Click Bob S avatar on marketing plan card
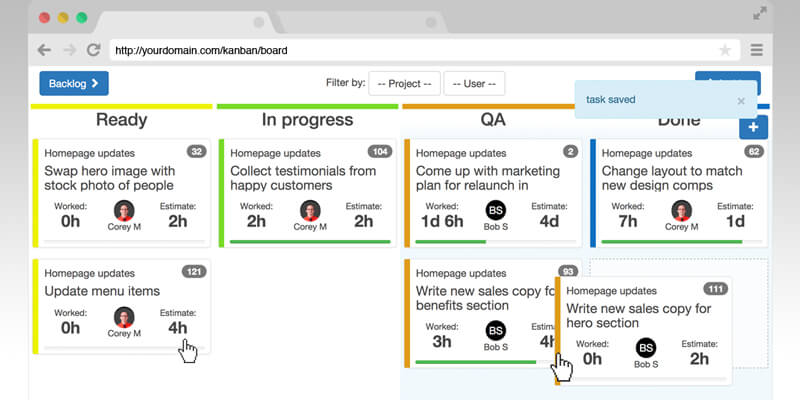The width and height of the screenshot is (800, 400). 496,211
